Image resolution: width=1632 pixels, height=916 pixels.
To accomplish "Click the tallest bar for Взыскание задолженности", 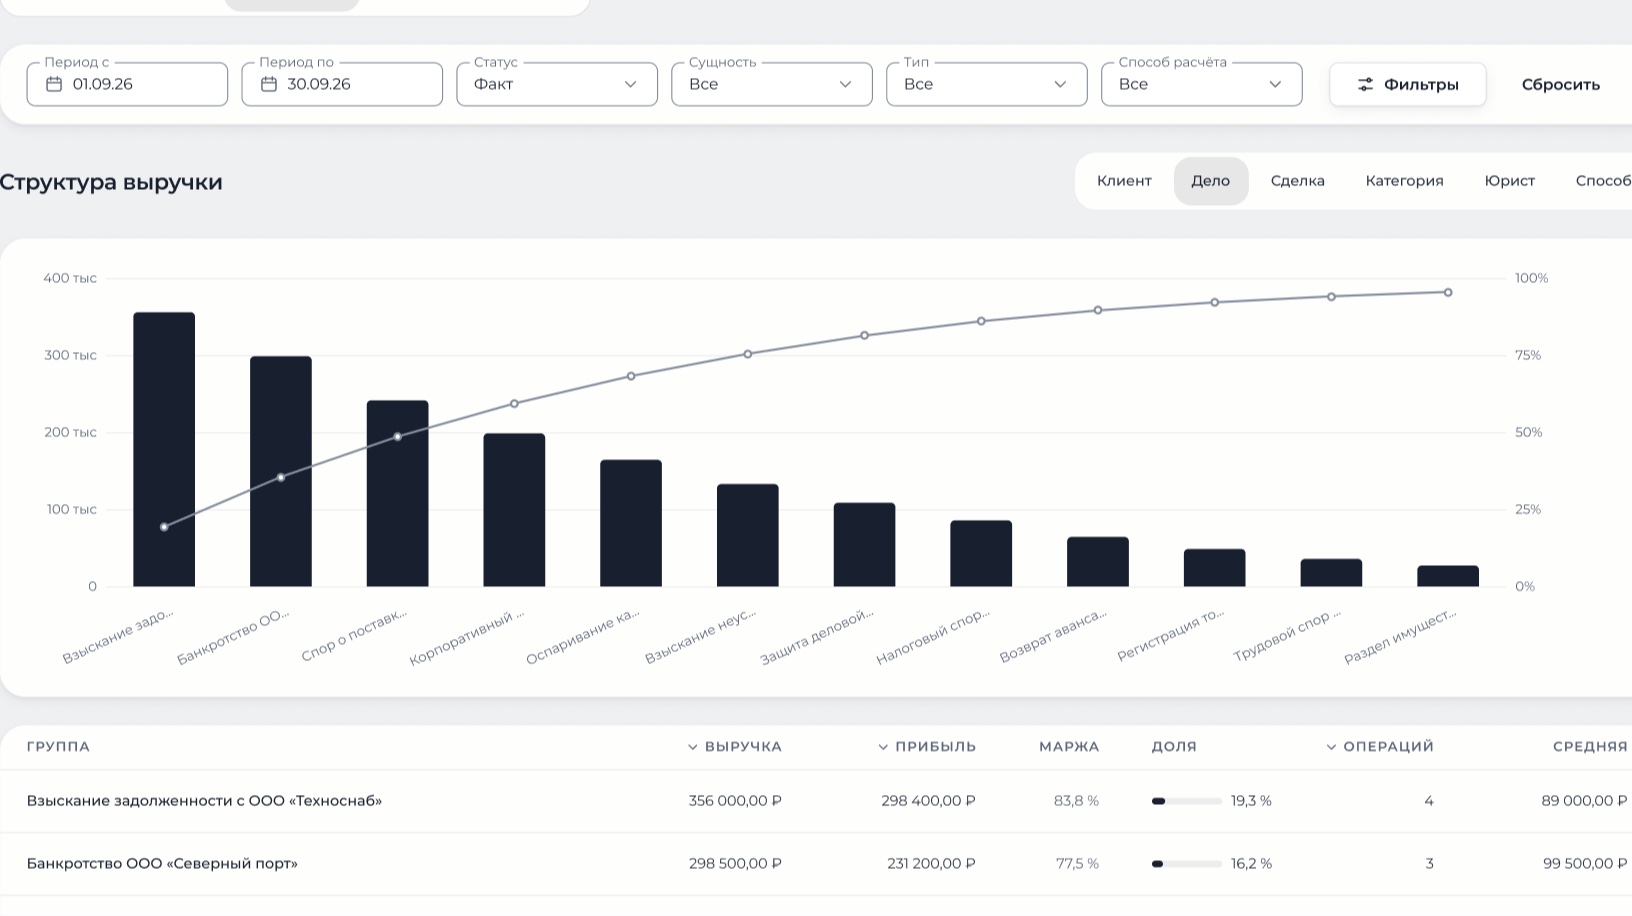I will click(x=164, y=450).
